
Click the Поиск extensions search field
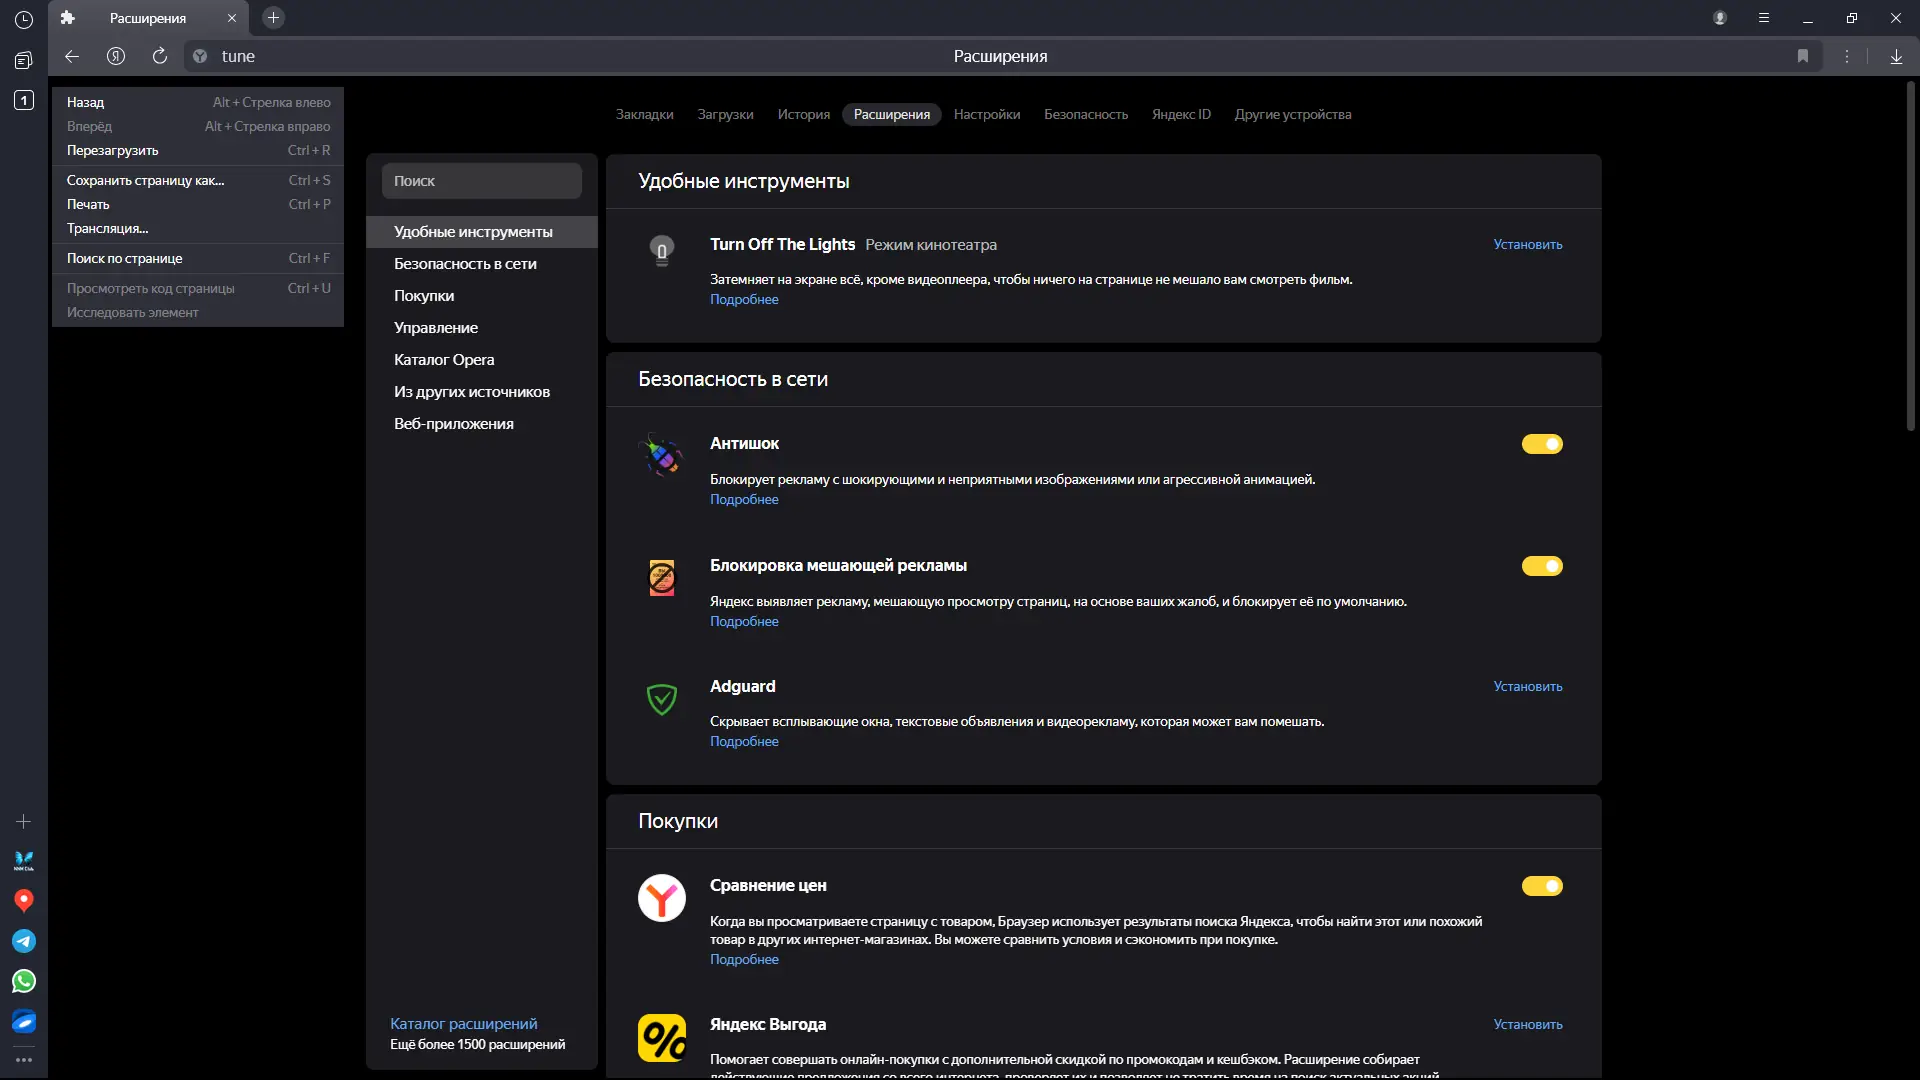(481, 181)
